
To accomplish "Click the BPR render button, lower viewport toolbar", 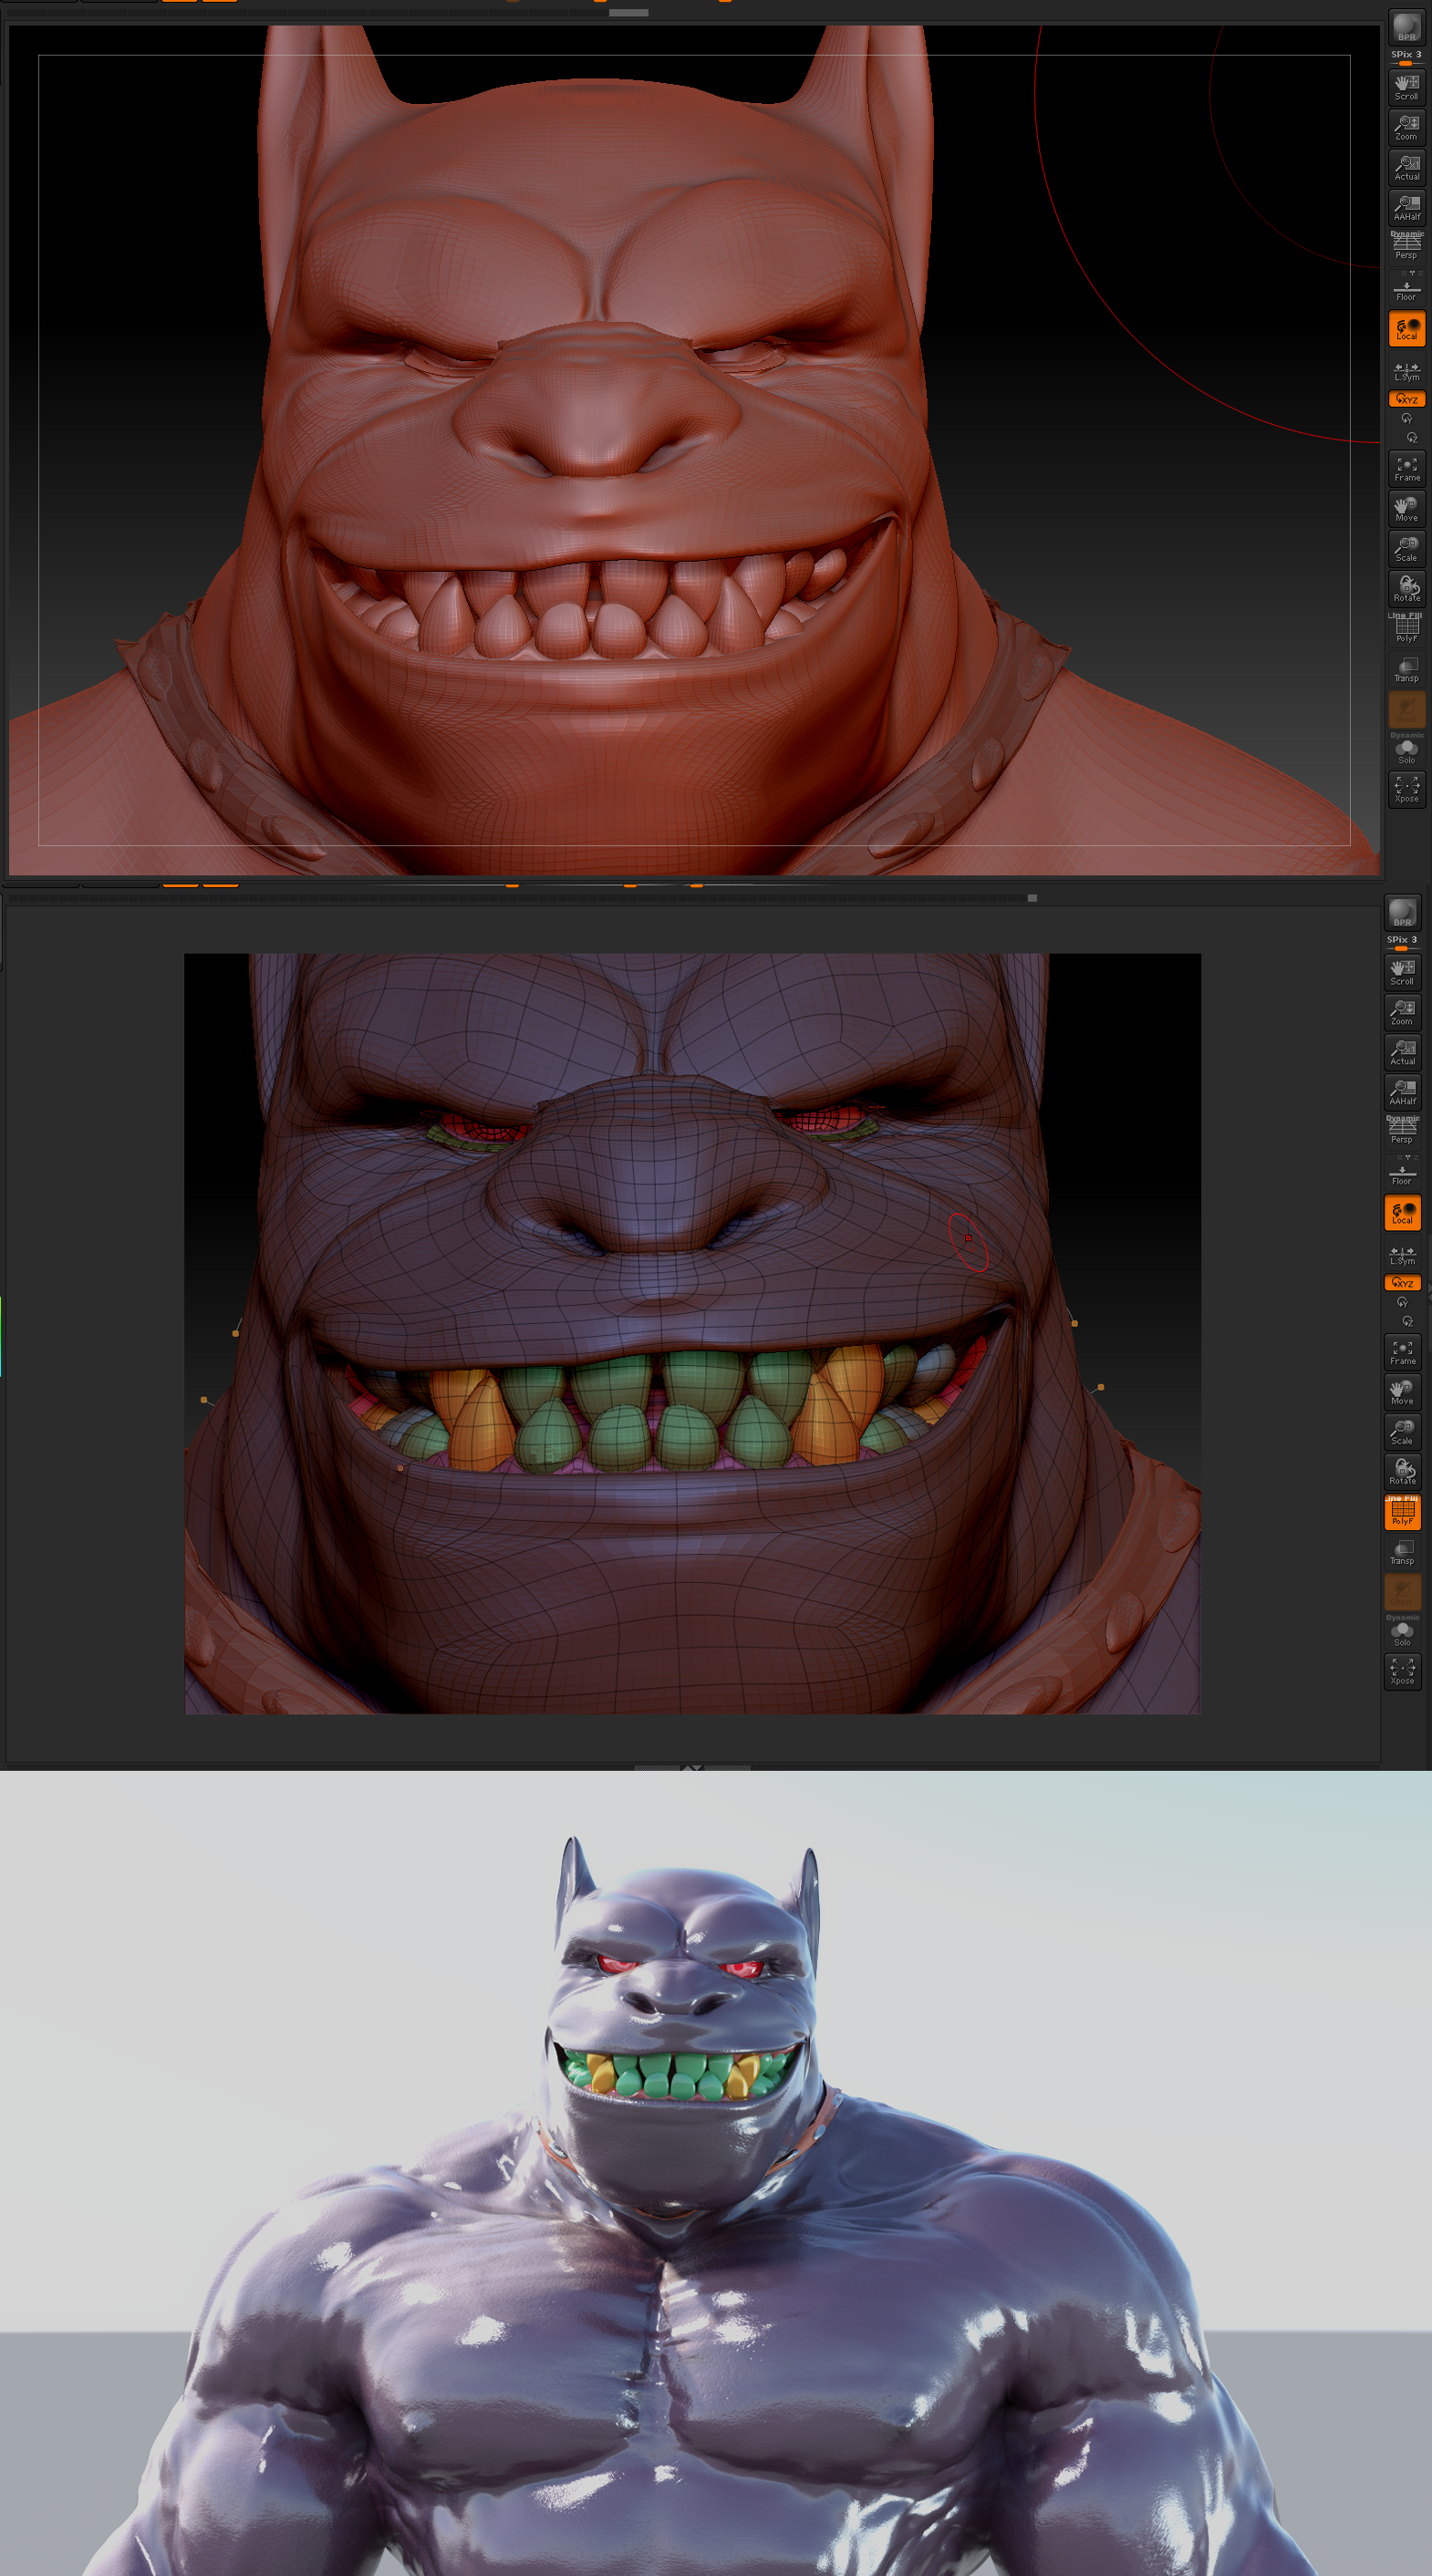I will coord(1402,912).
